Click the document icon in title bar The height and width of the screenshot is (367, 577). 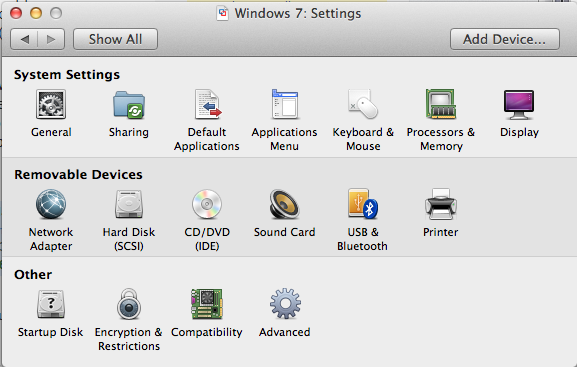coord(222,14)
